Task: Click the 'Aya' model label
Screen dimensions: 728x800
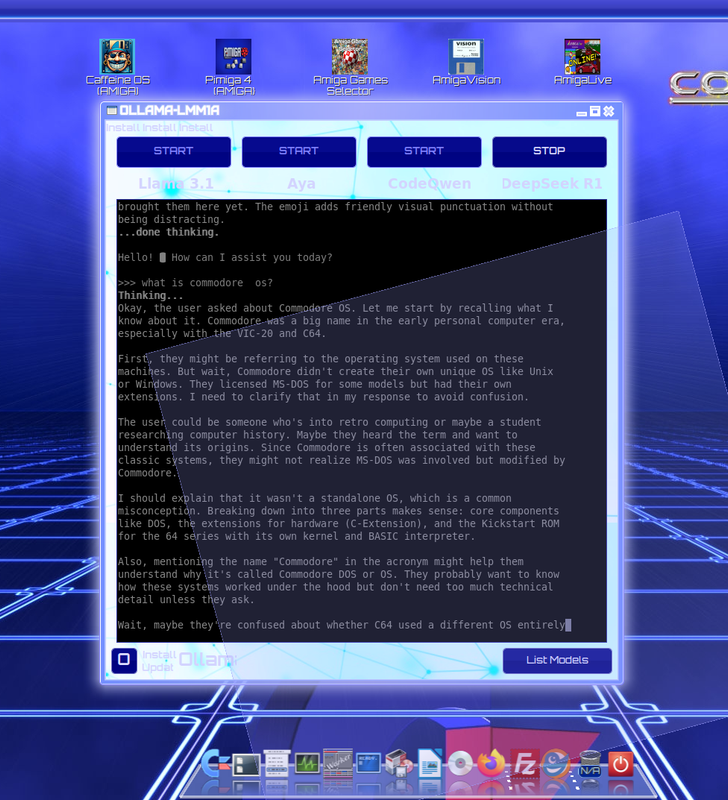Action: point(301,184)
